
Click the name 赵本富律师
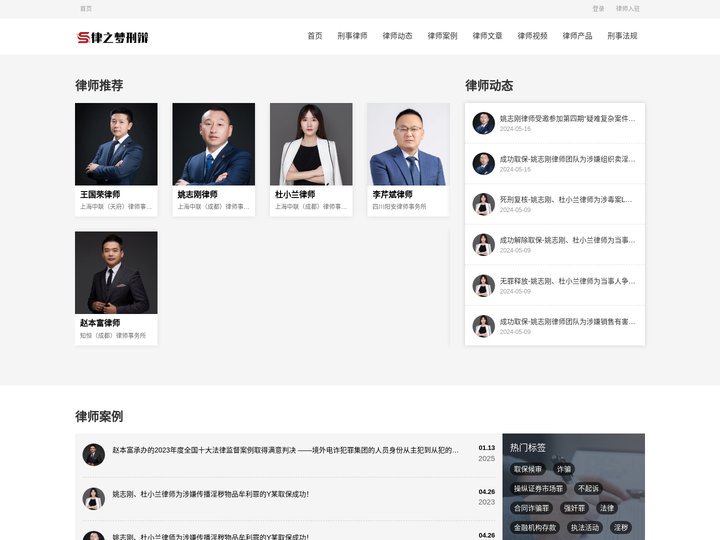click(x=100, y=323)
